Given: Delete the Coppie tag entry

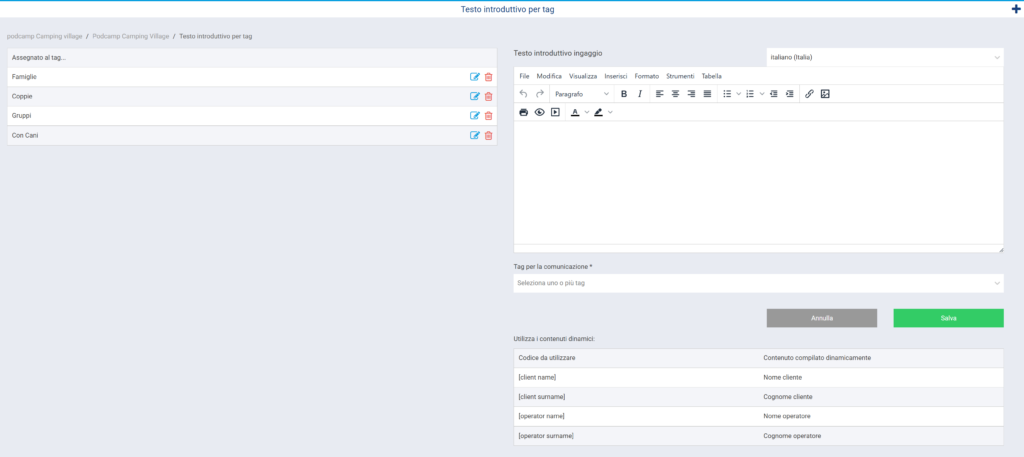Looking at the screenshot, I should tap(488, 96).
